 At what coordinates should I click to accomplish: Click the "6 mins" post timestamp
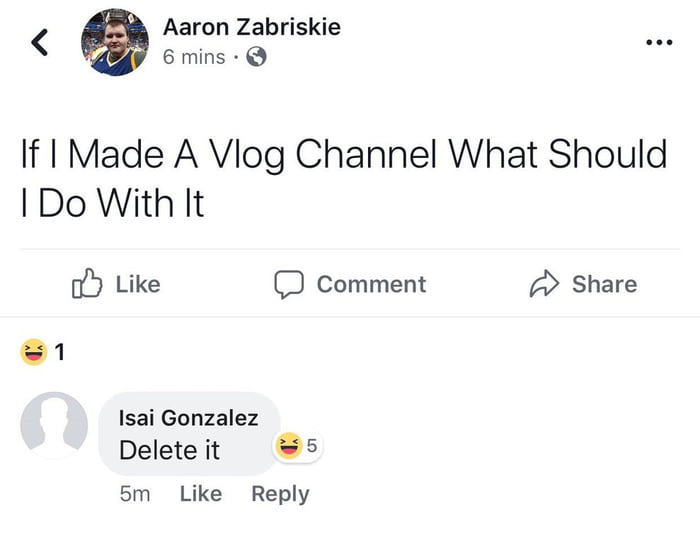click(x=194, y=57)
